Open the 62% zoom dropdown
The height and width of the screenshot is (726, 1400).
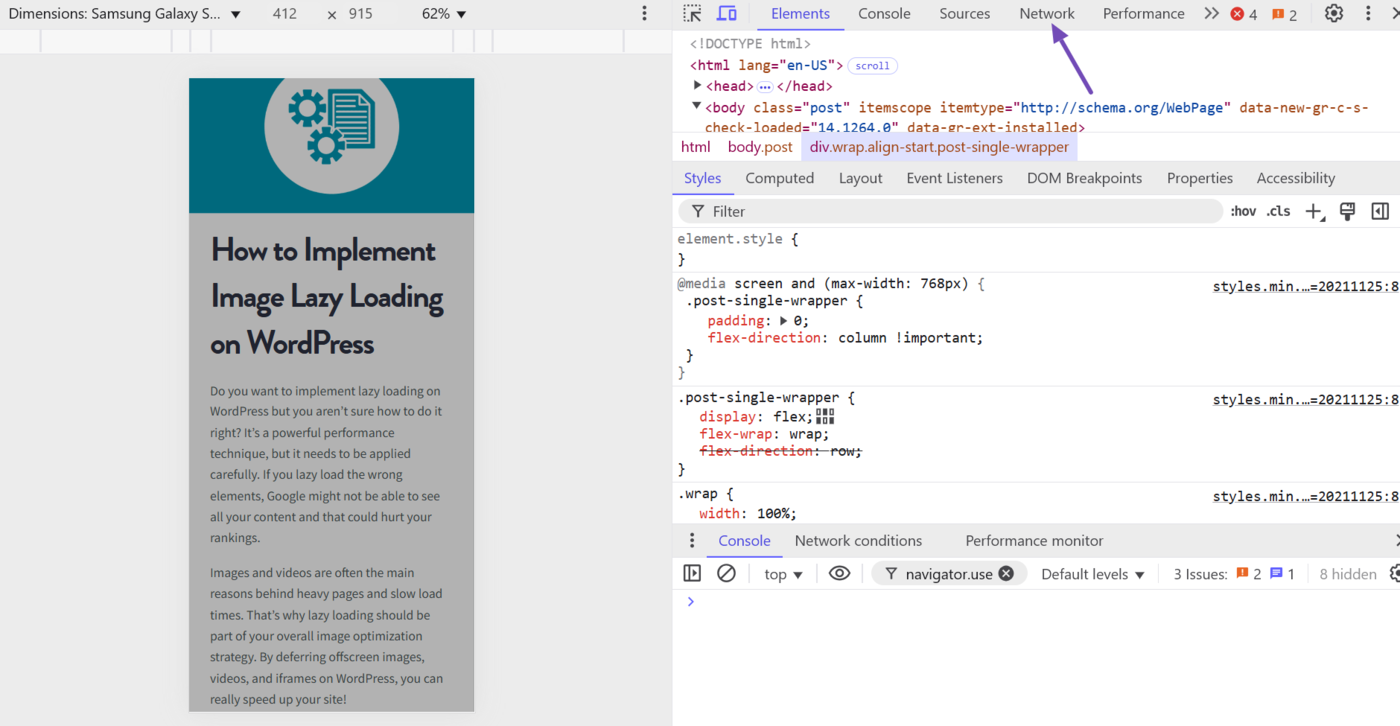tap(444, 14)
